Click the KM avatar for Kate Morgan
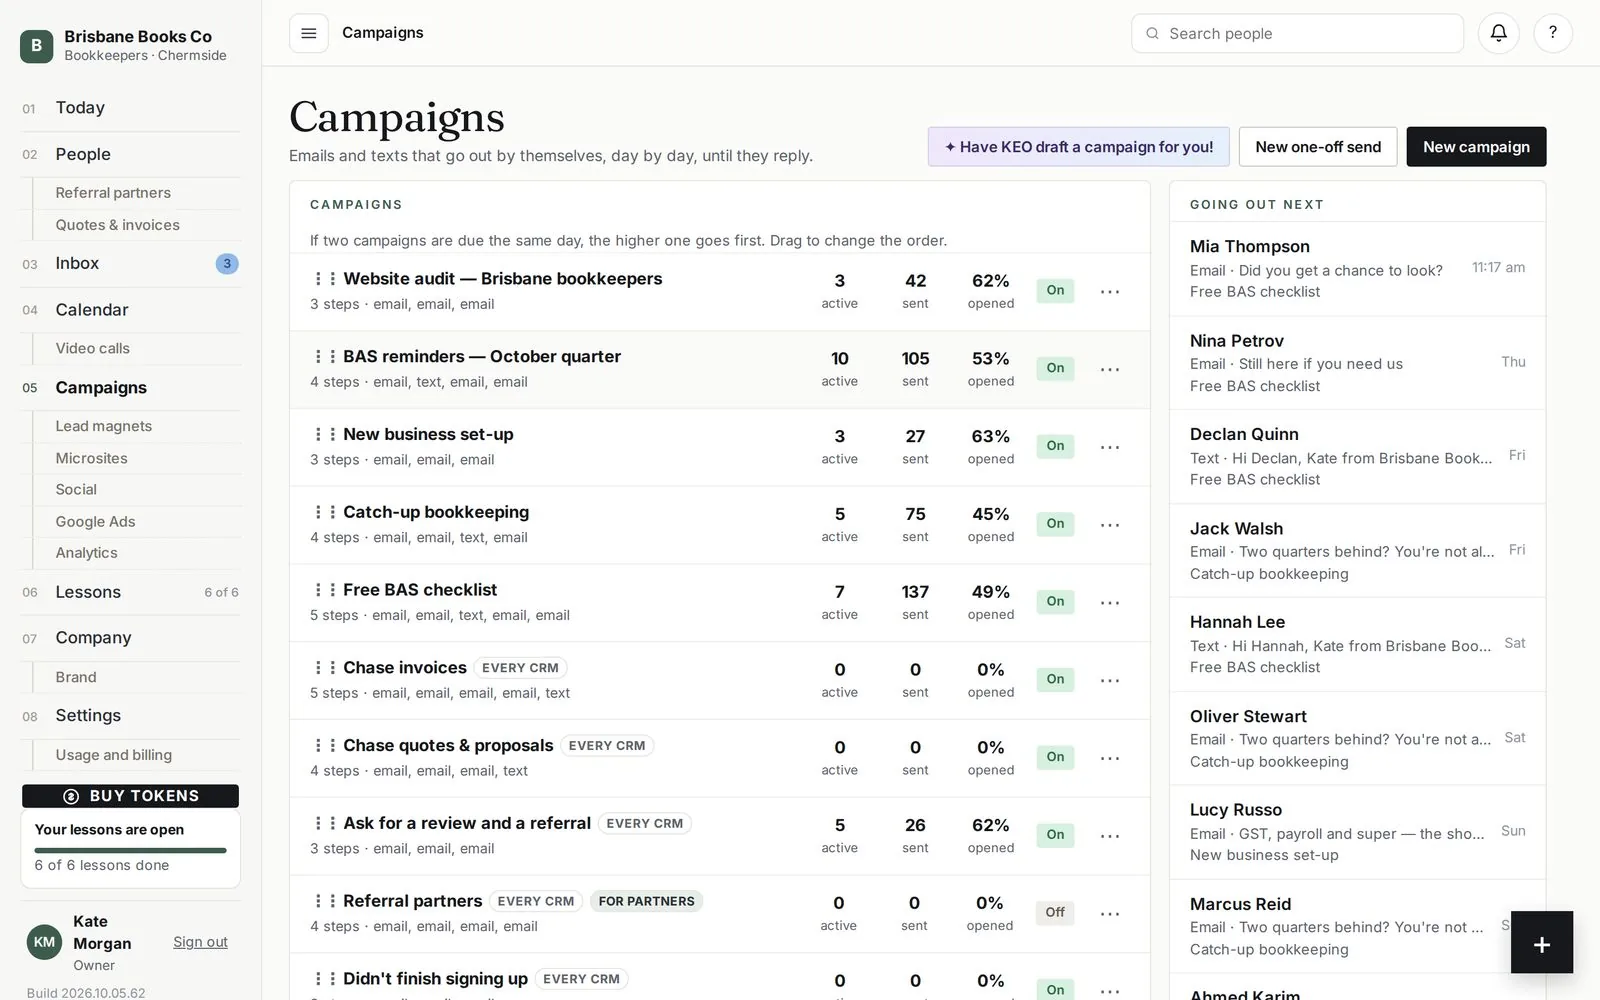 (x=44, y=942)
